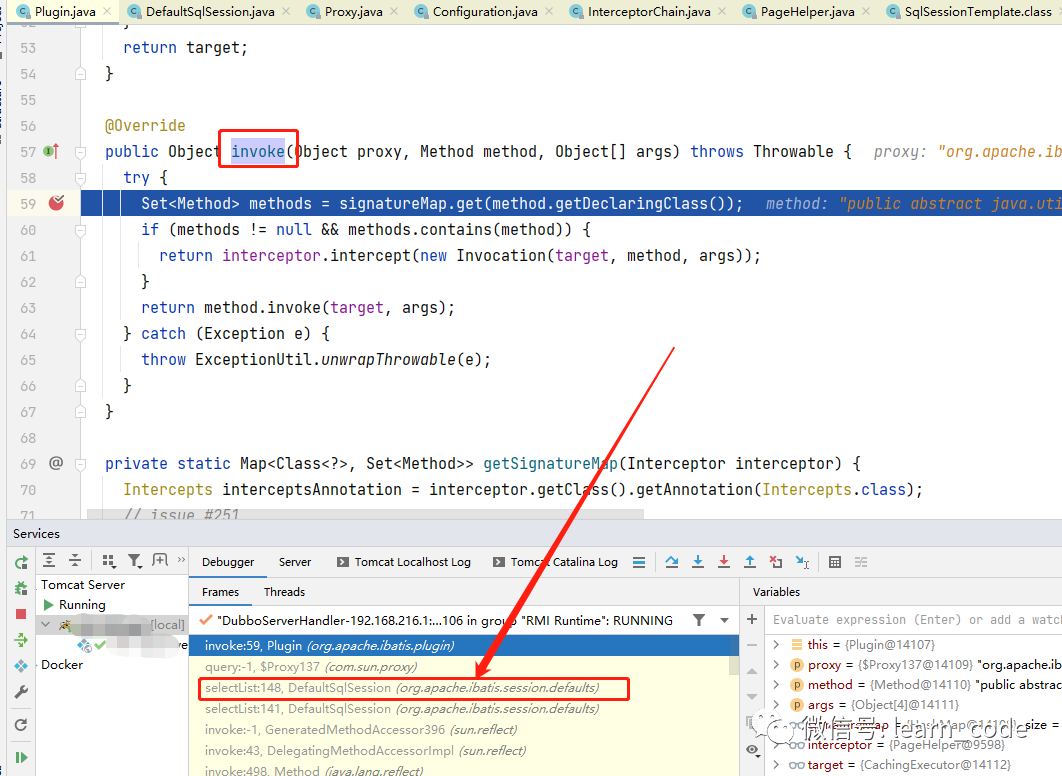Toggle the breakpoint on line 59

pos(56,203)
